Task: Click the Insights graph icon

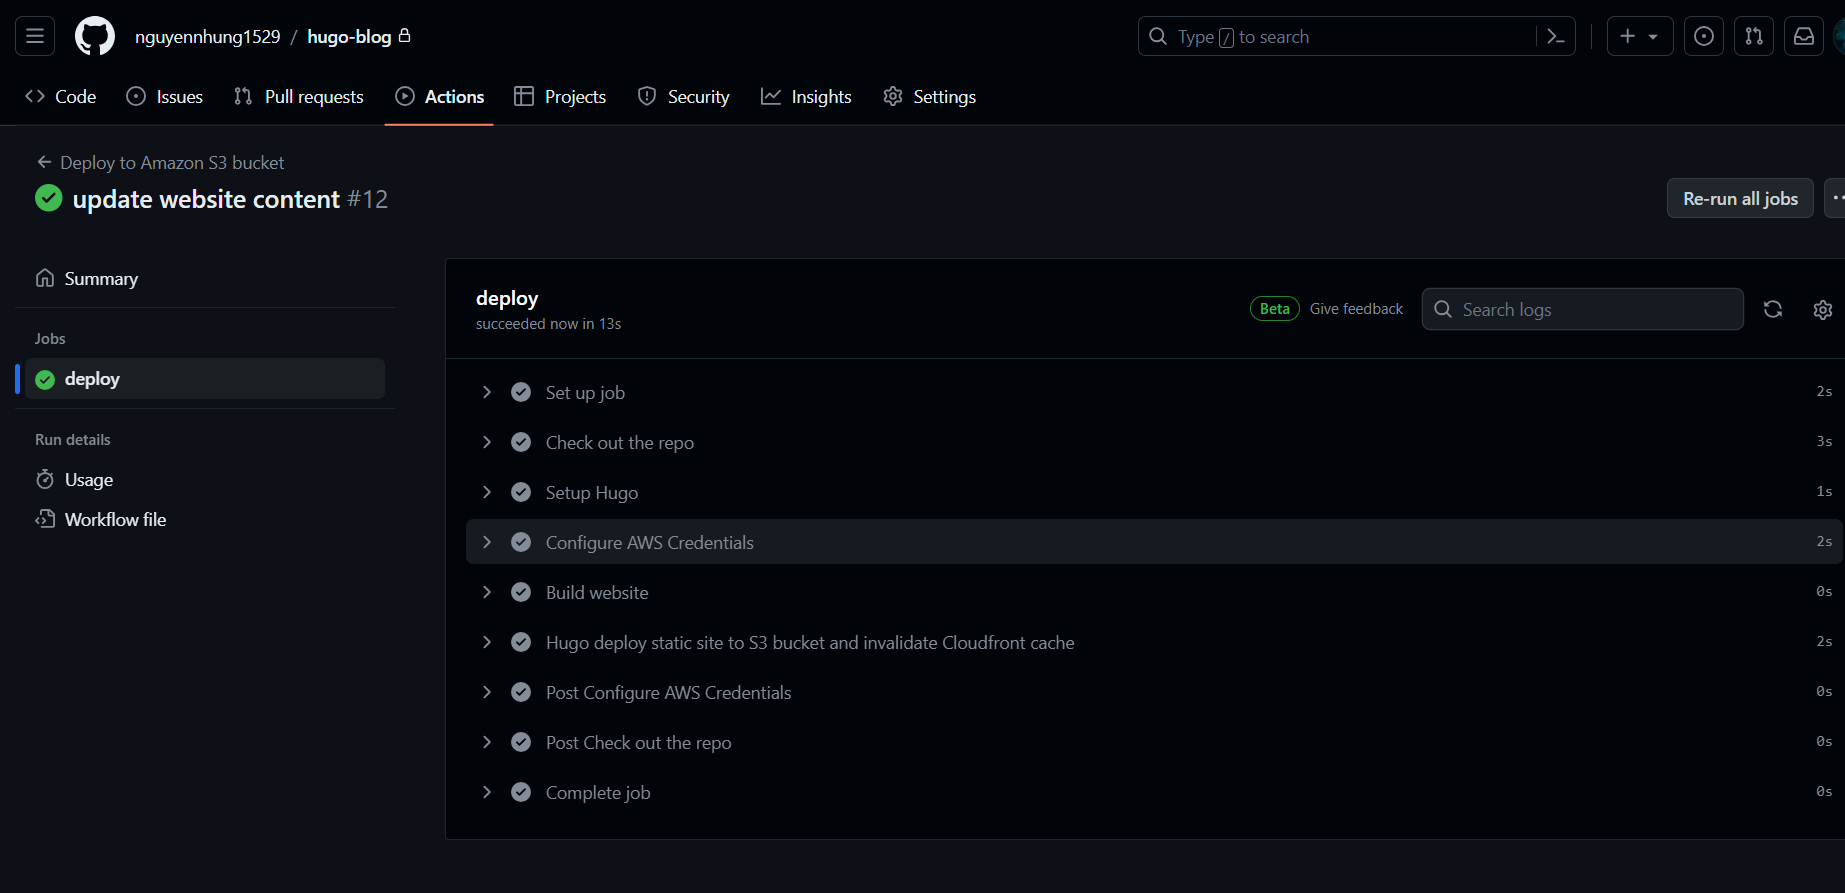Action: [x=770, y=96]
